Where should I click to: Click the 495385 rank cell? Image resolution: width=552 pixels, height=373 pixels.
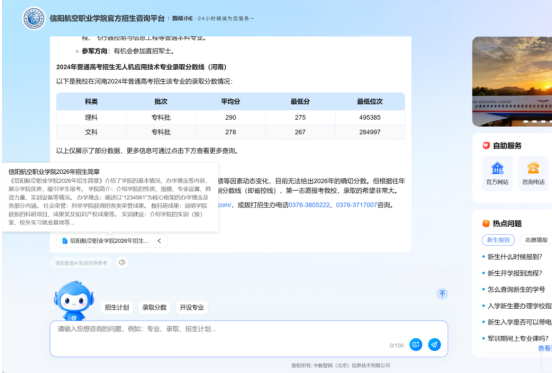370,118
